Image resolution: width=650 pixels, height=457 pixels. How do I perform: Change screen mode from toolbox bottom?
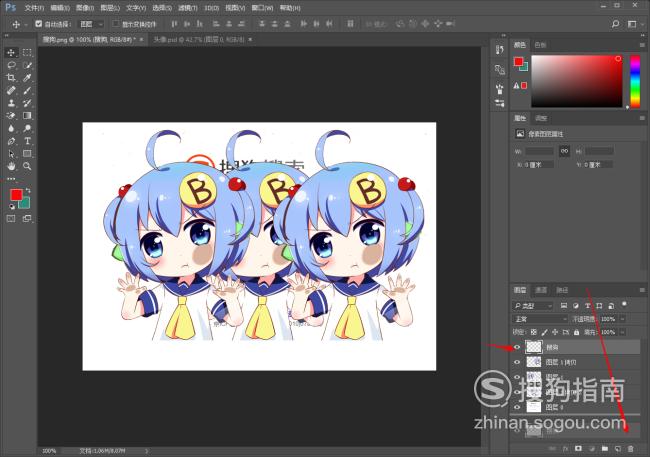point(27,219)
